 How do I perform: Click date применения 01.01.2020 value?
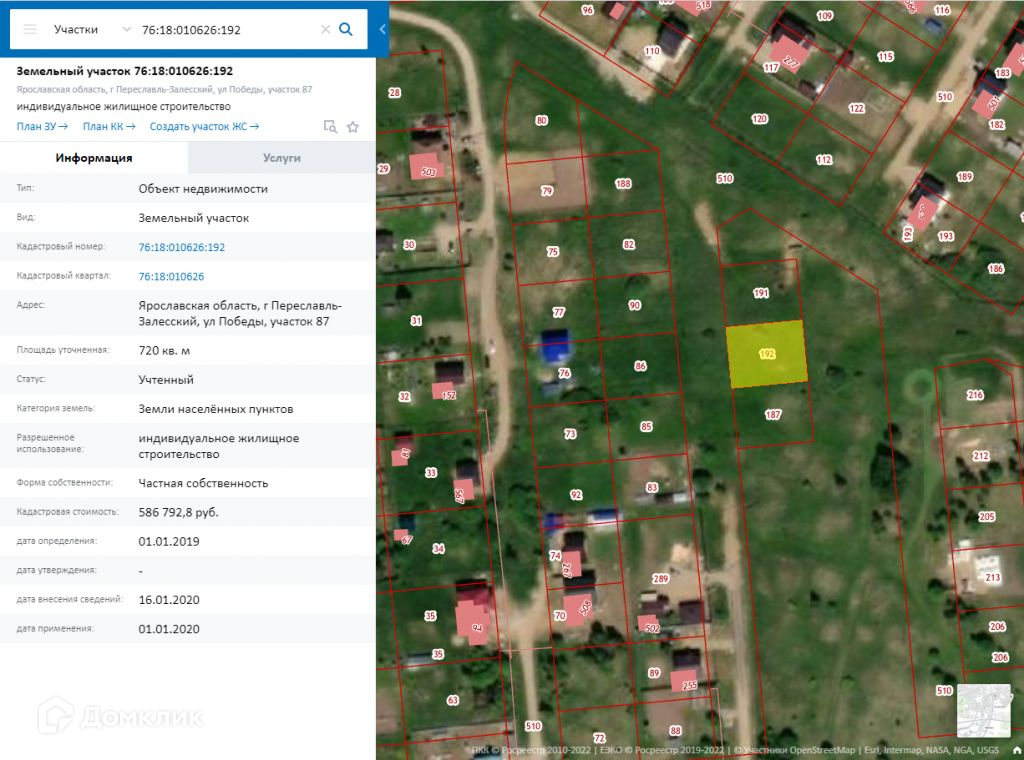tap(169, 629)
